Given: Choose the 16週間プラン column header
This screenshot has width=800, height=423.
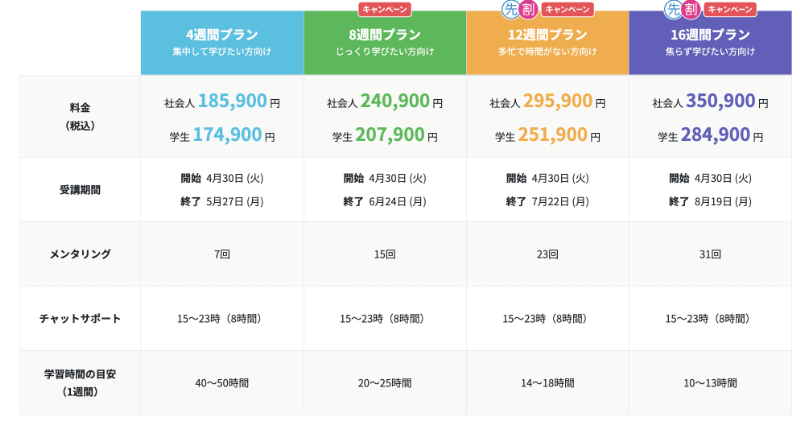Looking at the screenshot, I should (x=710, y=42).
